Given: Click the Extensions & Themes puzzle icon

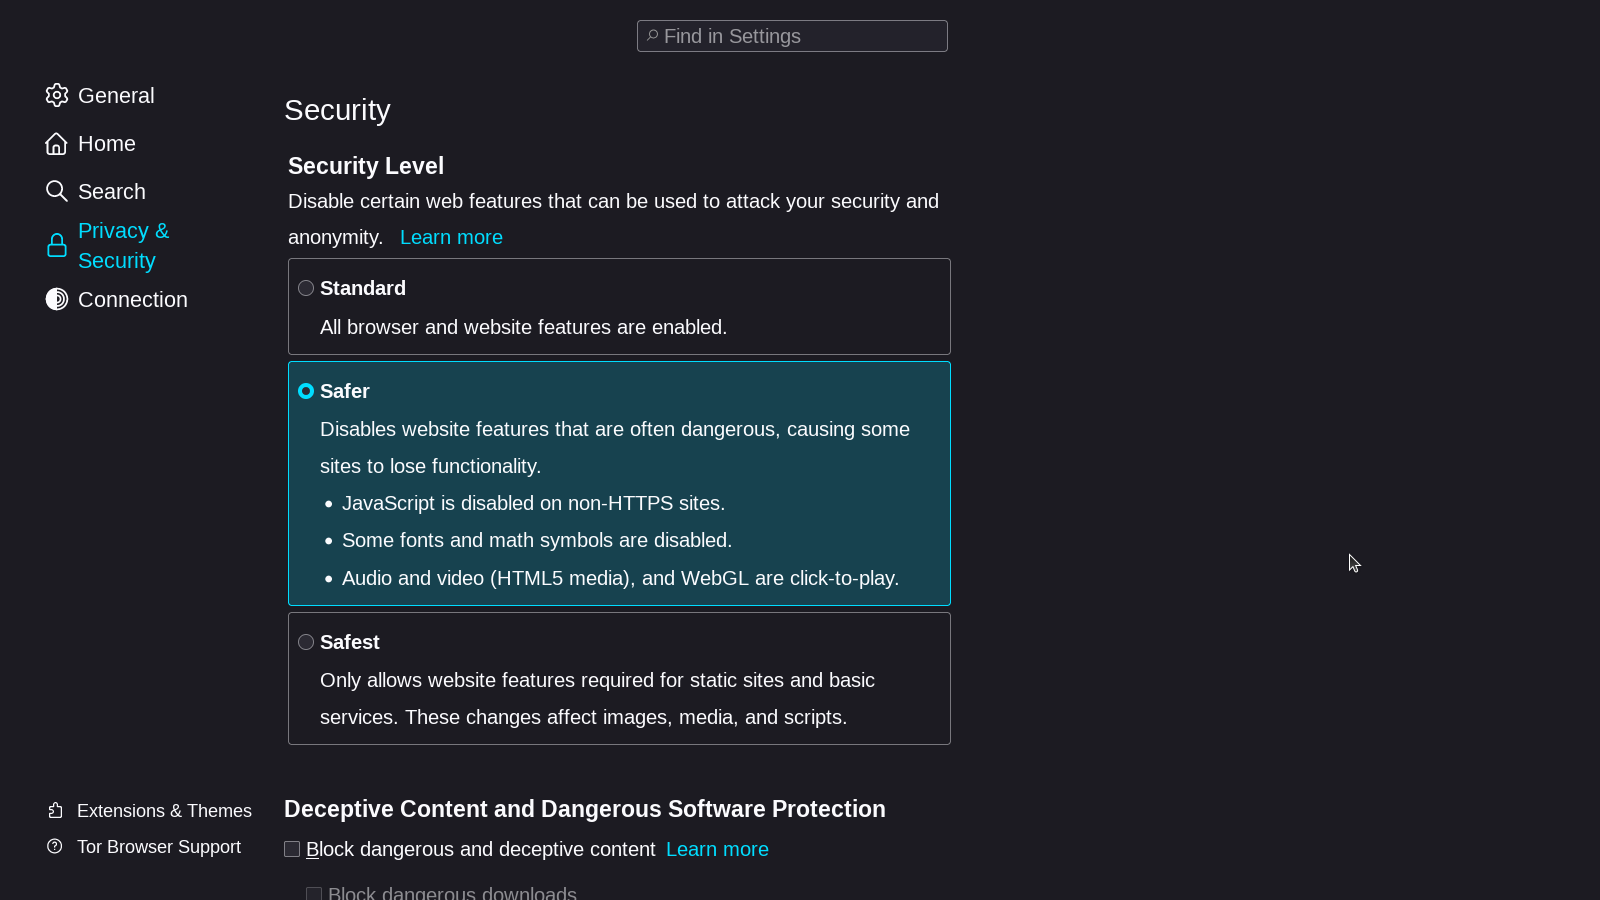Looking at the screenshot, I should 56,811.
